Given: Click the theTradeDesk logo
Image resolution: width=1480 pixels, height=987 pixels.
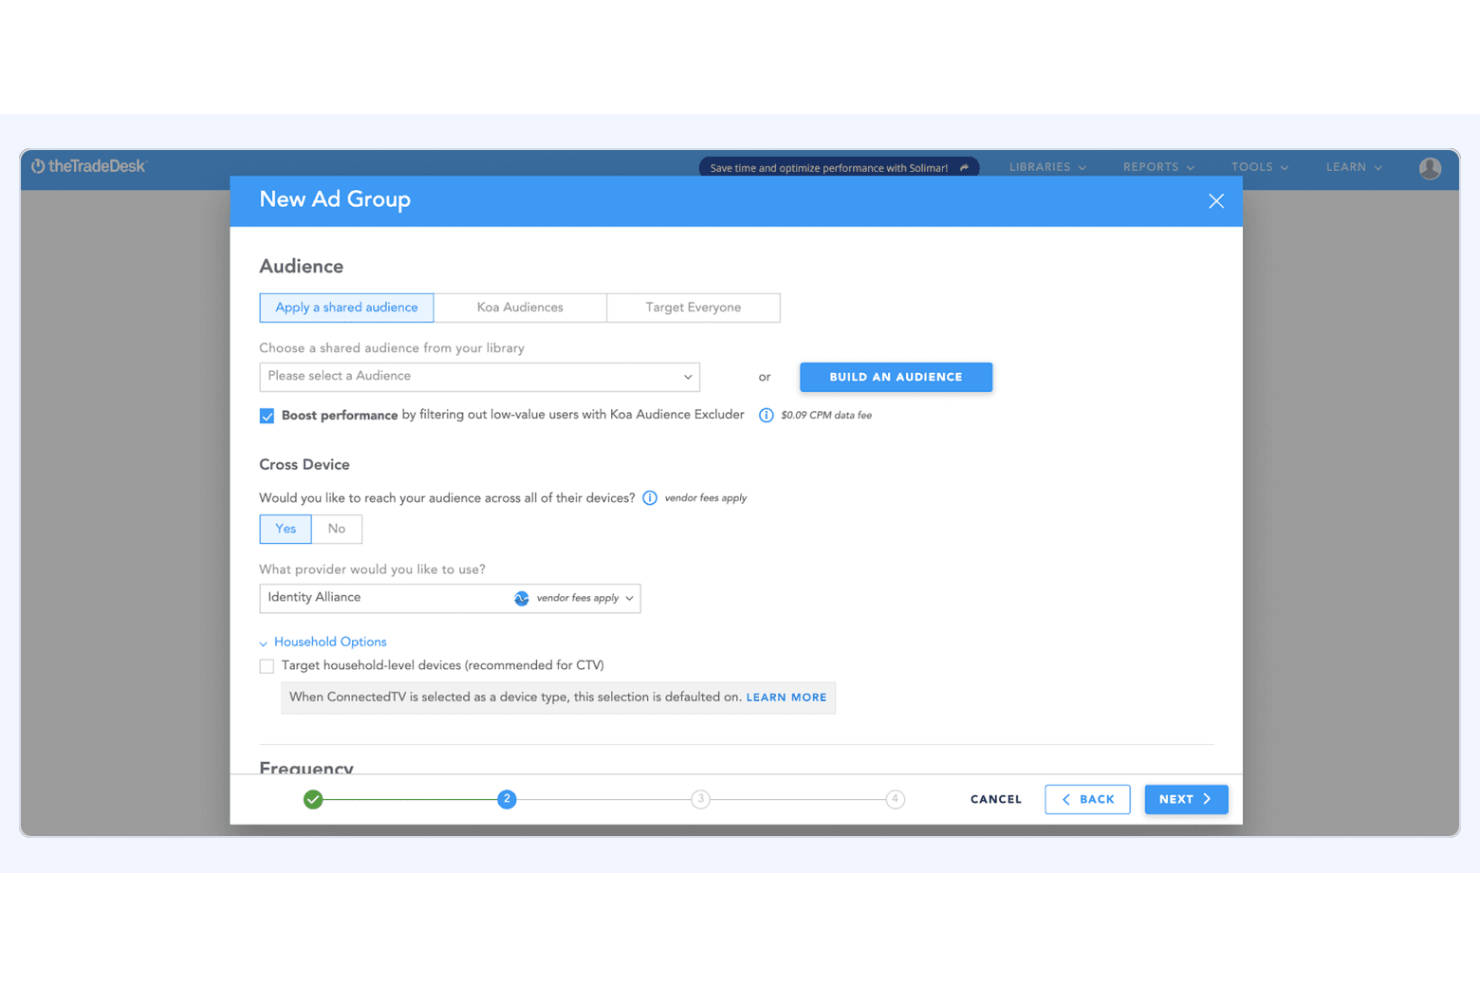Looking at the screenshot, I should [x=88, y=166].
